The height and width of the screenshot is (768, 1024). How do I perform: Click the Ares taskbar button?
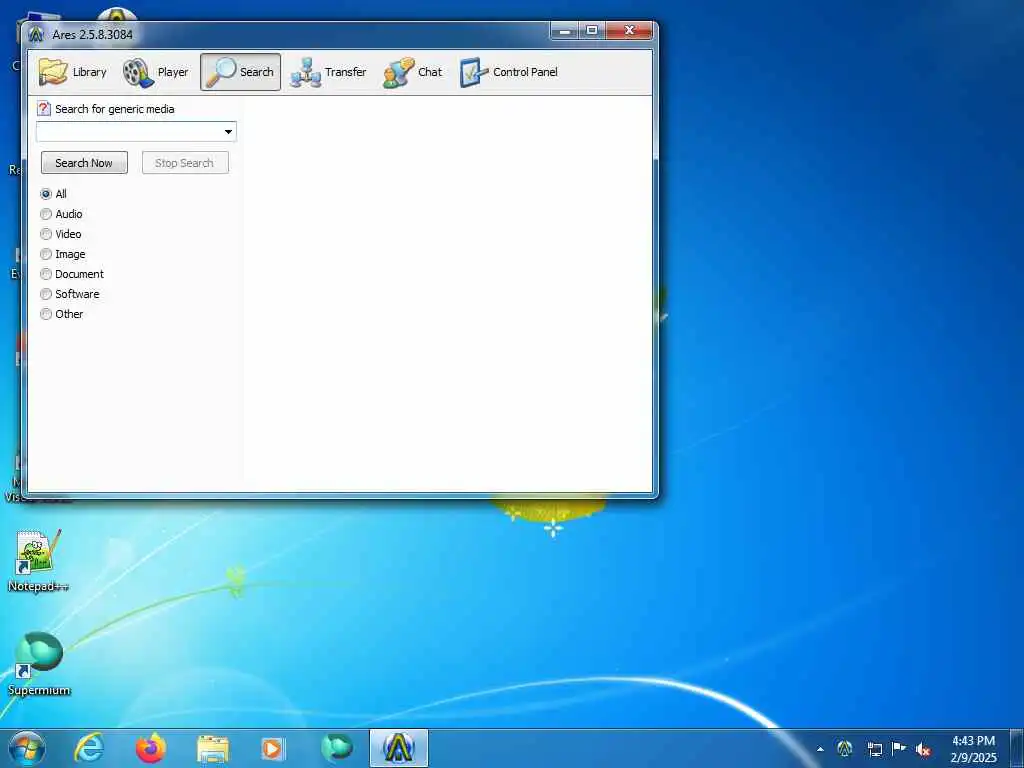[398, 748]
